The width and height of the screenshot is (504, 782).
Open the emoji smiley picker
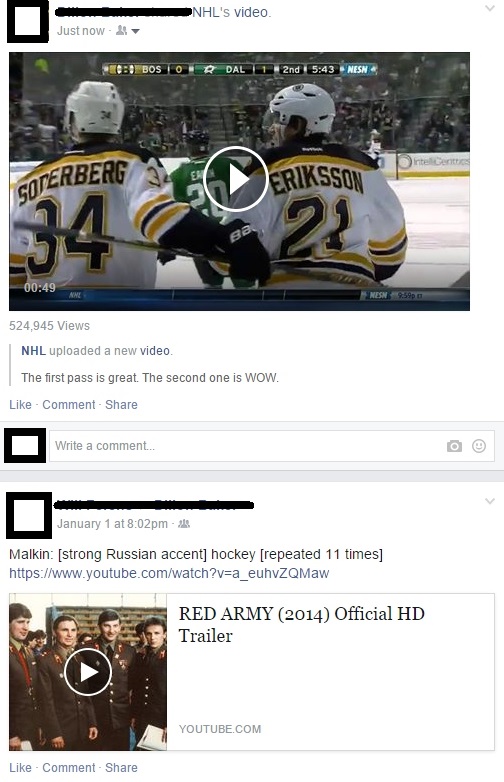479,446
